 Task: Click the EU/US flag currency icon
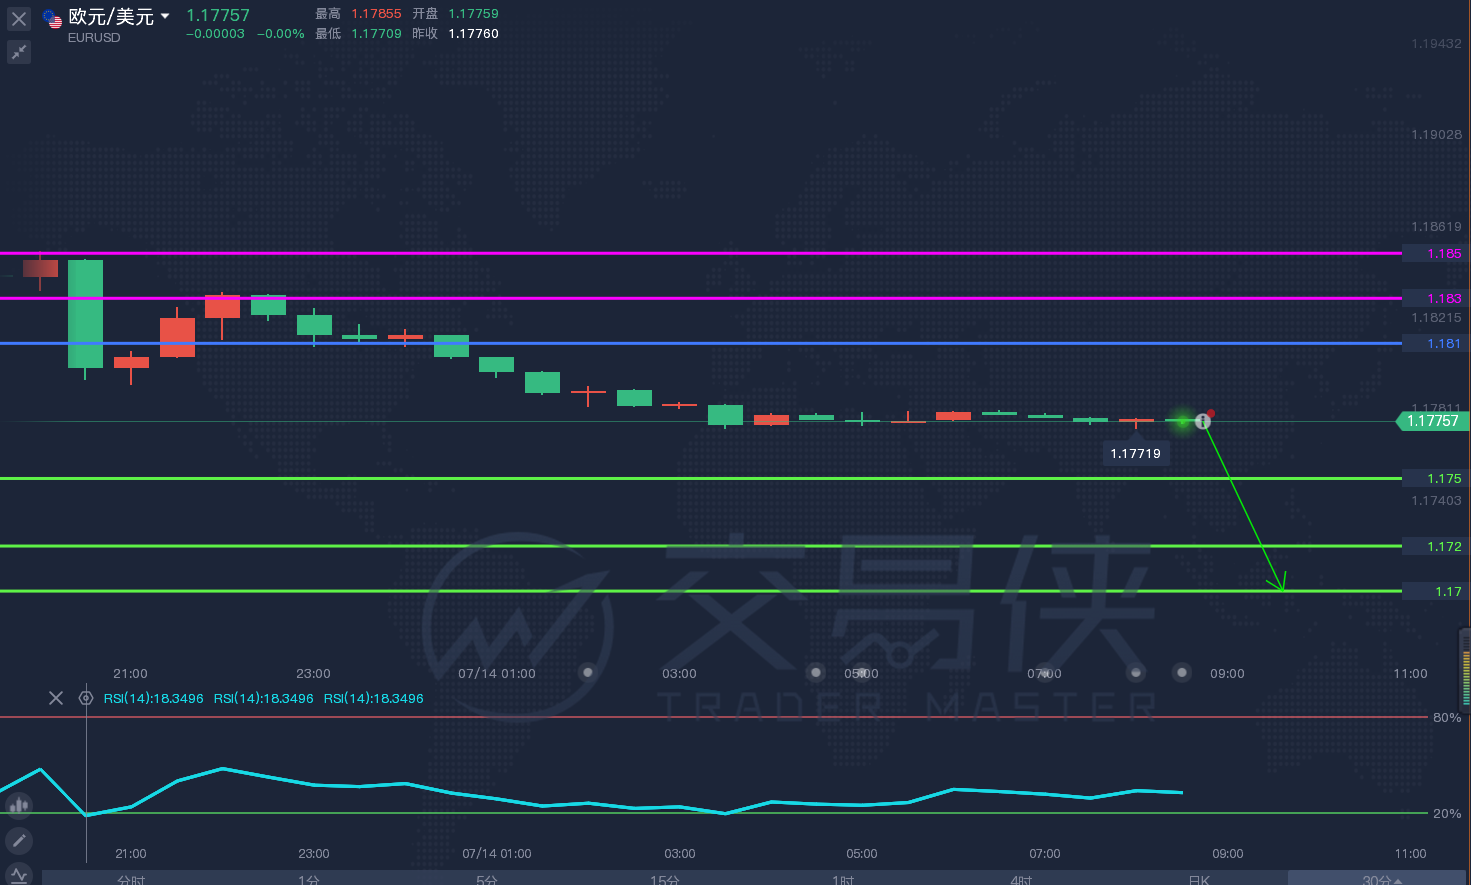pos(52,18)
